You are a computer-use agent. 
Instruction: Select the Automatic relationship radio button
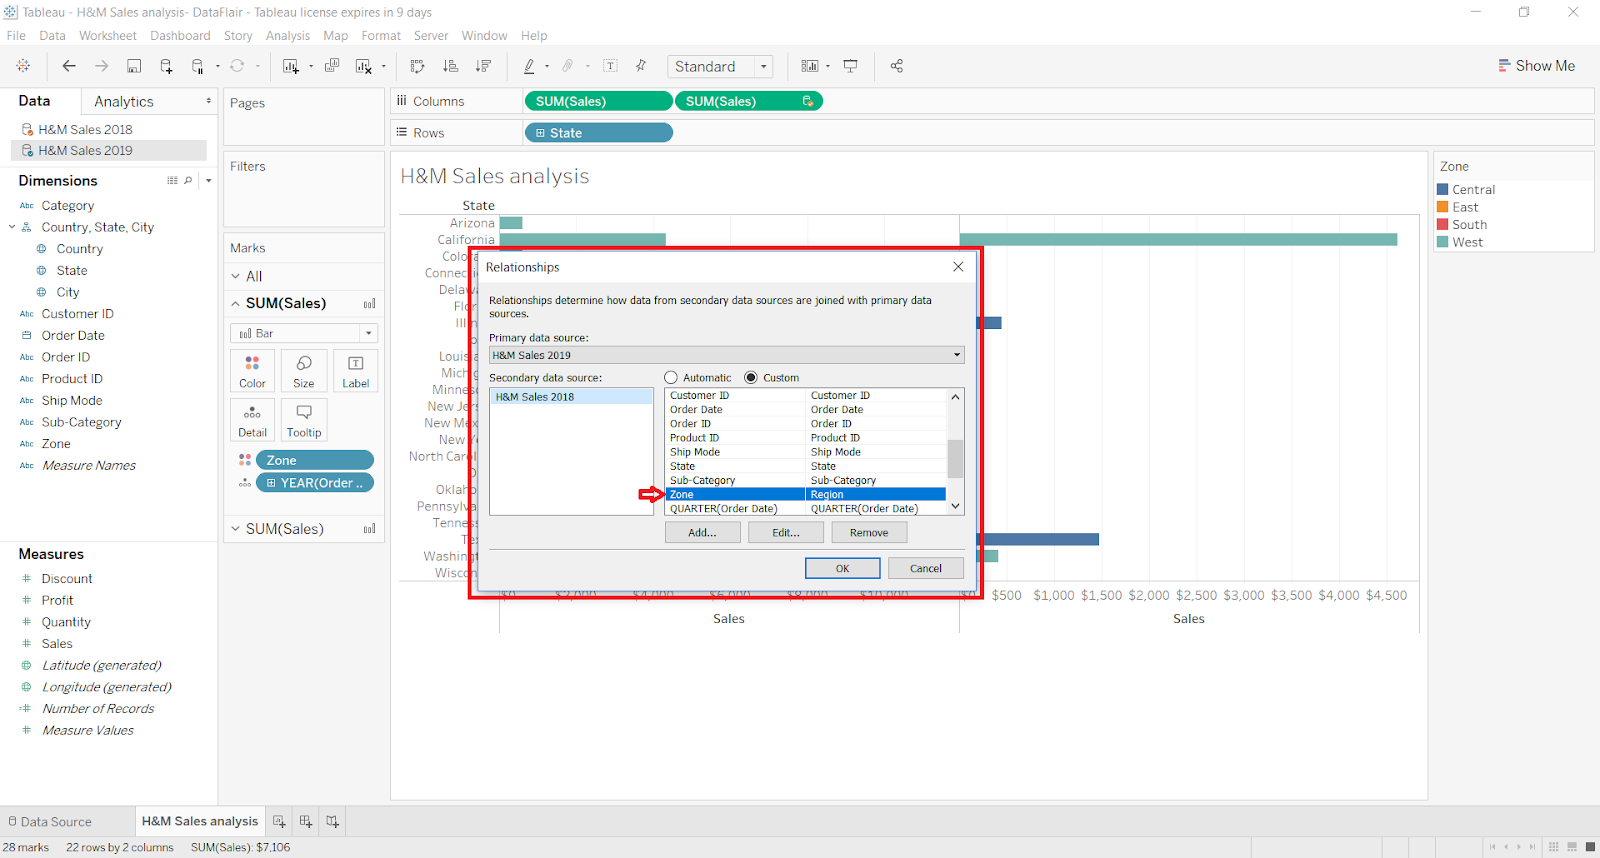click(x=671, y=378)
